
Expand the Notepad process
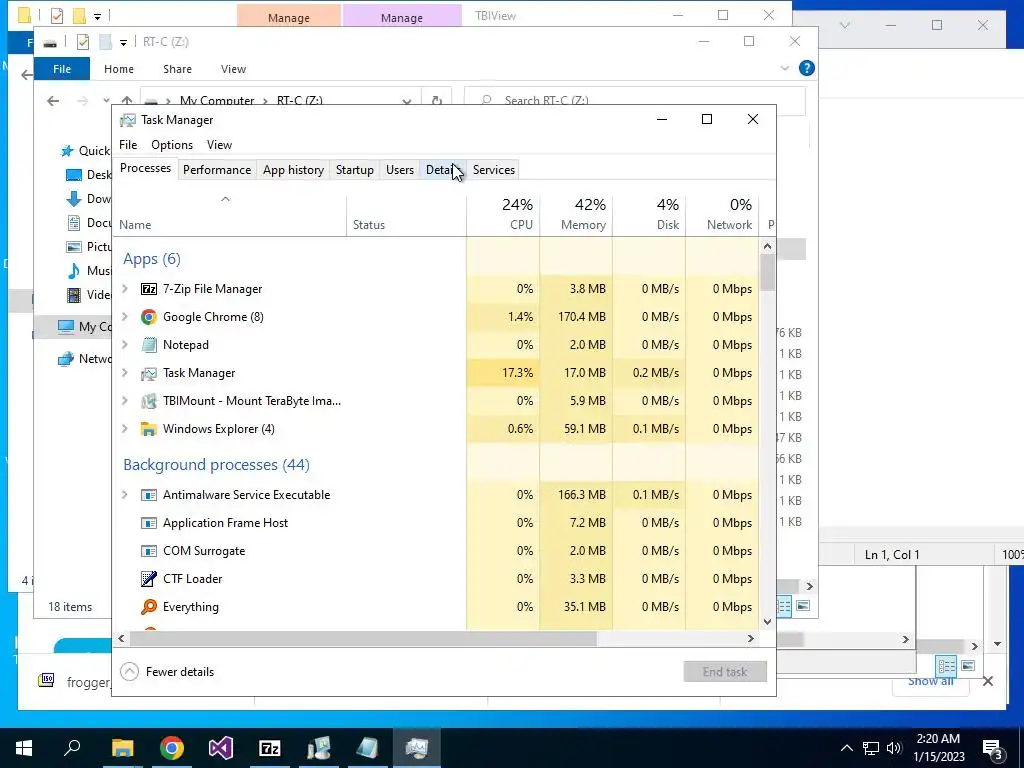coord(125,345)
